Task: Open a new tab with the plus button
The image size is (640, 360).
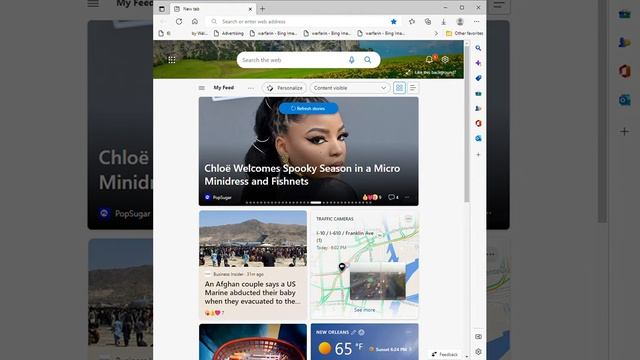Action: (262, 9)
